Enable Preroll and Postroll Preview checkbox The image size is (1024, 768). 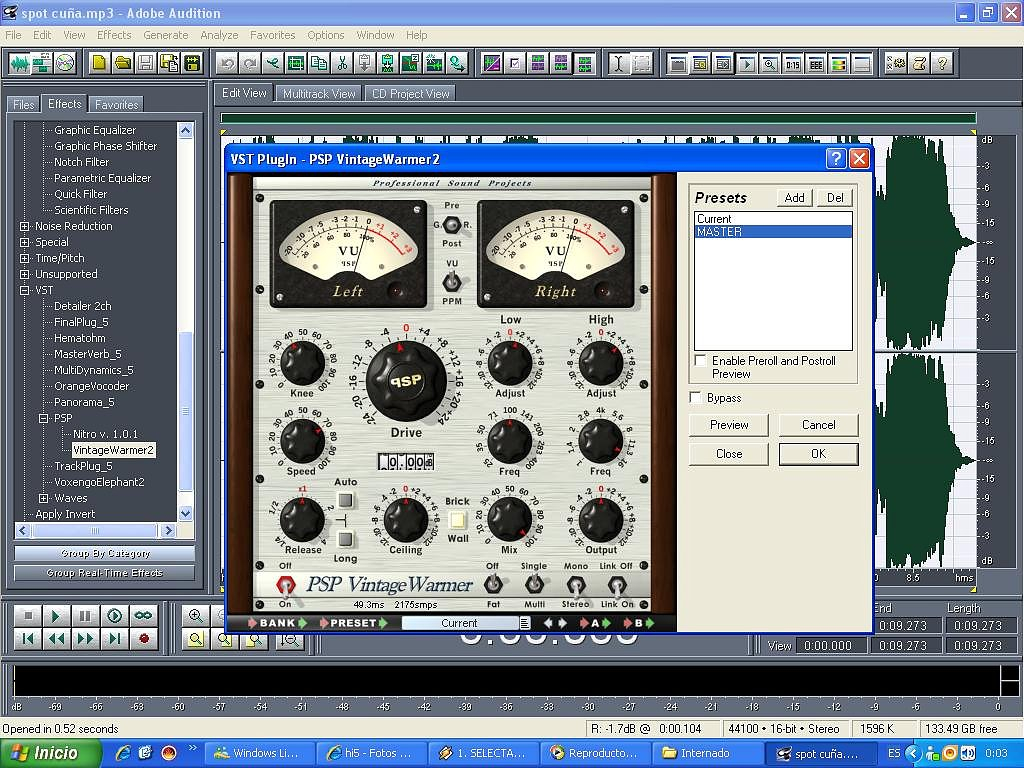point(700,361)
